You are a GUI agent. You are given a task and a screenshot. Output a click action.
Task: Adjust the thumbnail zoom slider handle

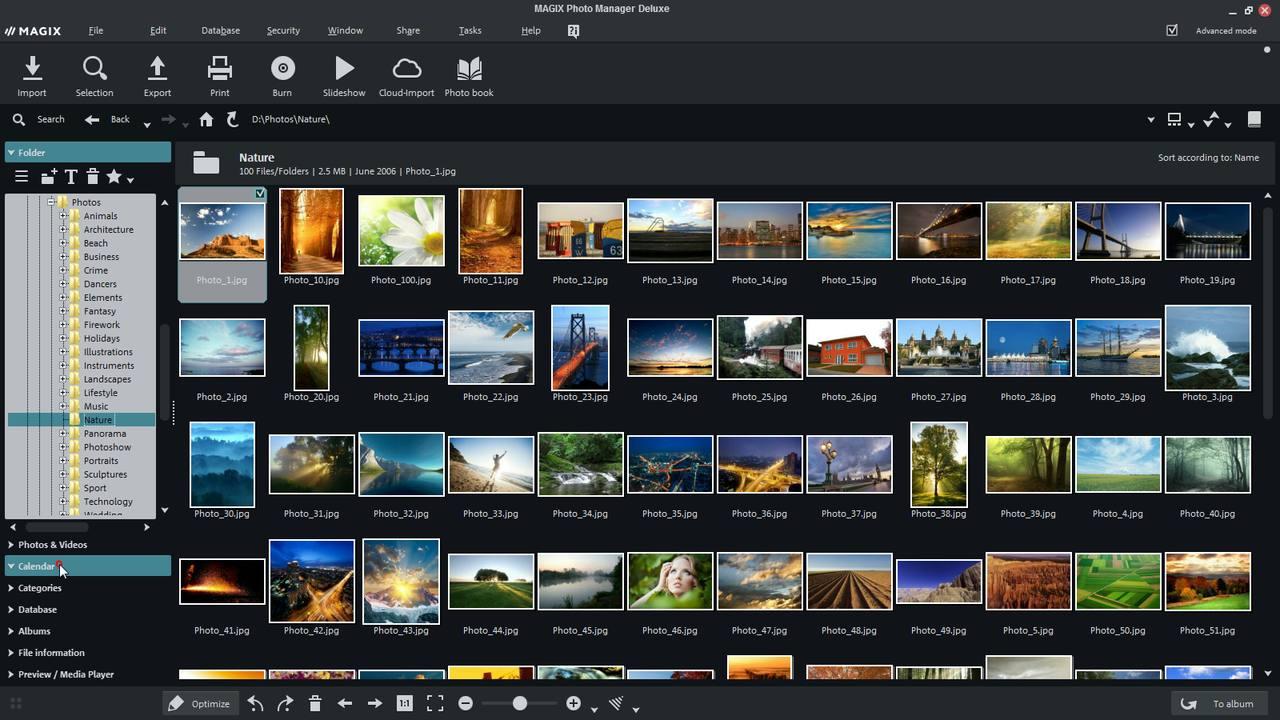pos(520,704)
